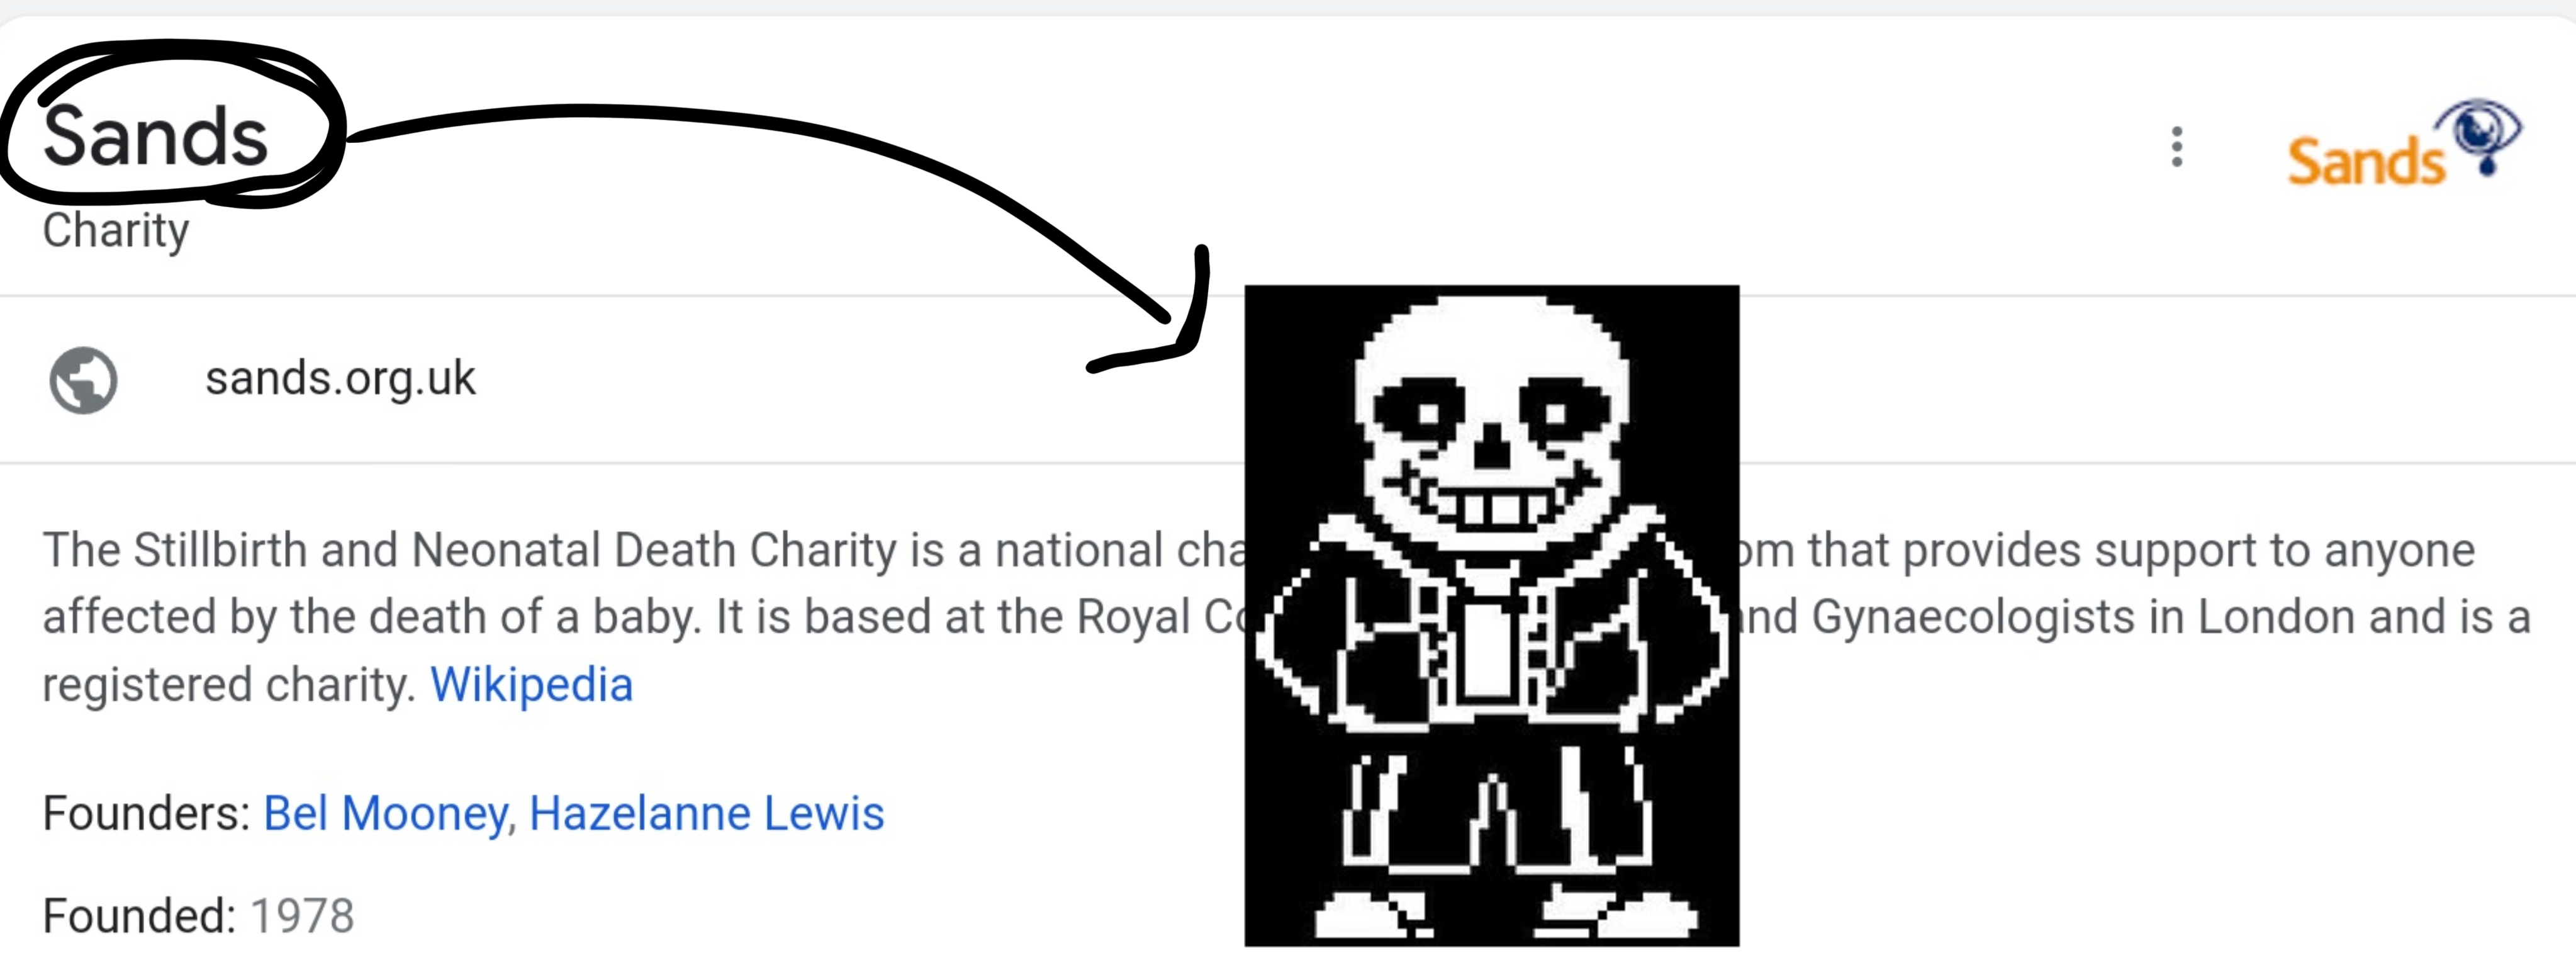Open the Hazelanne Lewis founder link
2576x975 pixels.
pos(706,813)
